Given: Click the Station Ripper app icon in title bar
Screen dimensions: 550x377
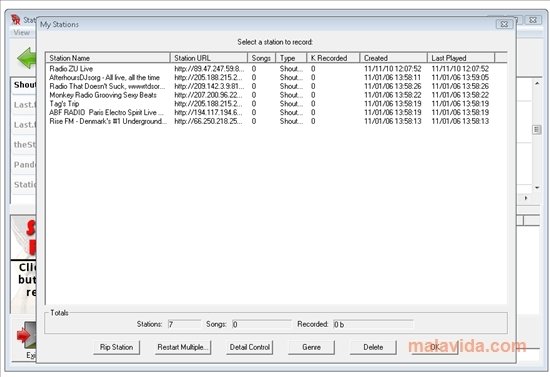Looking at the screenshot, I should (x=16, y=20).
